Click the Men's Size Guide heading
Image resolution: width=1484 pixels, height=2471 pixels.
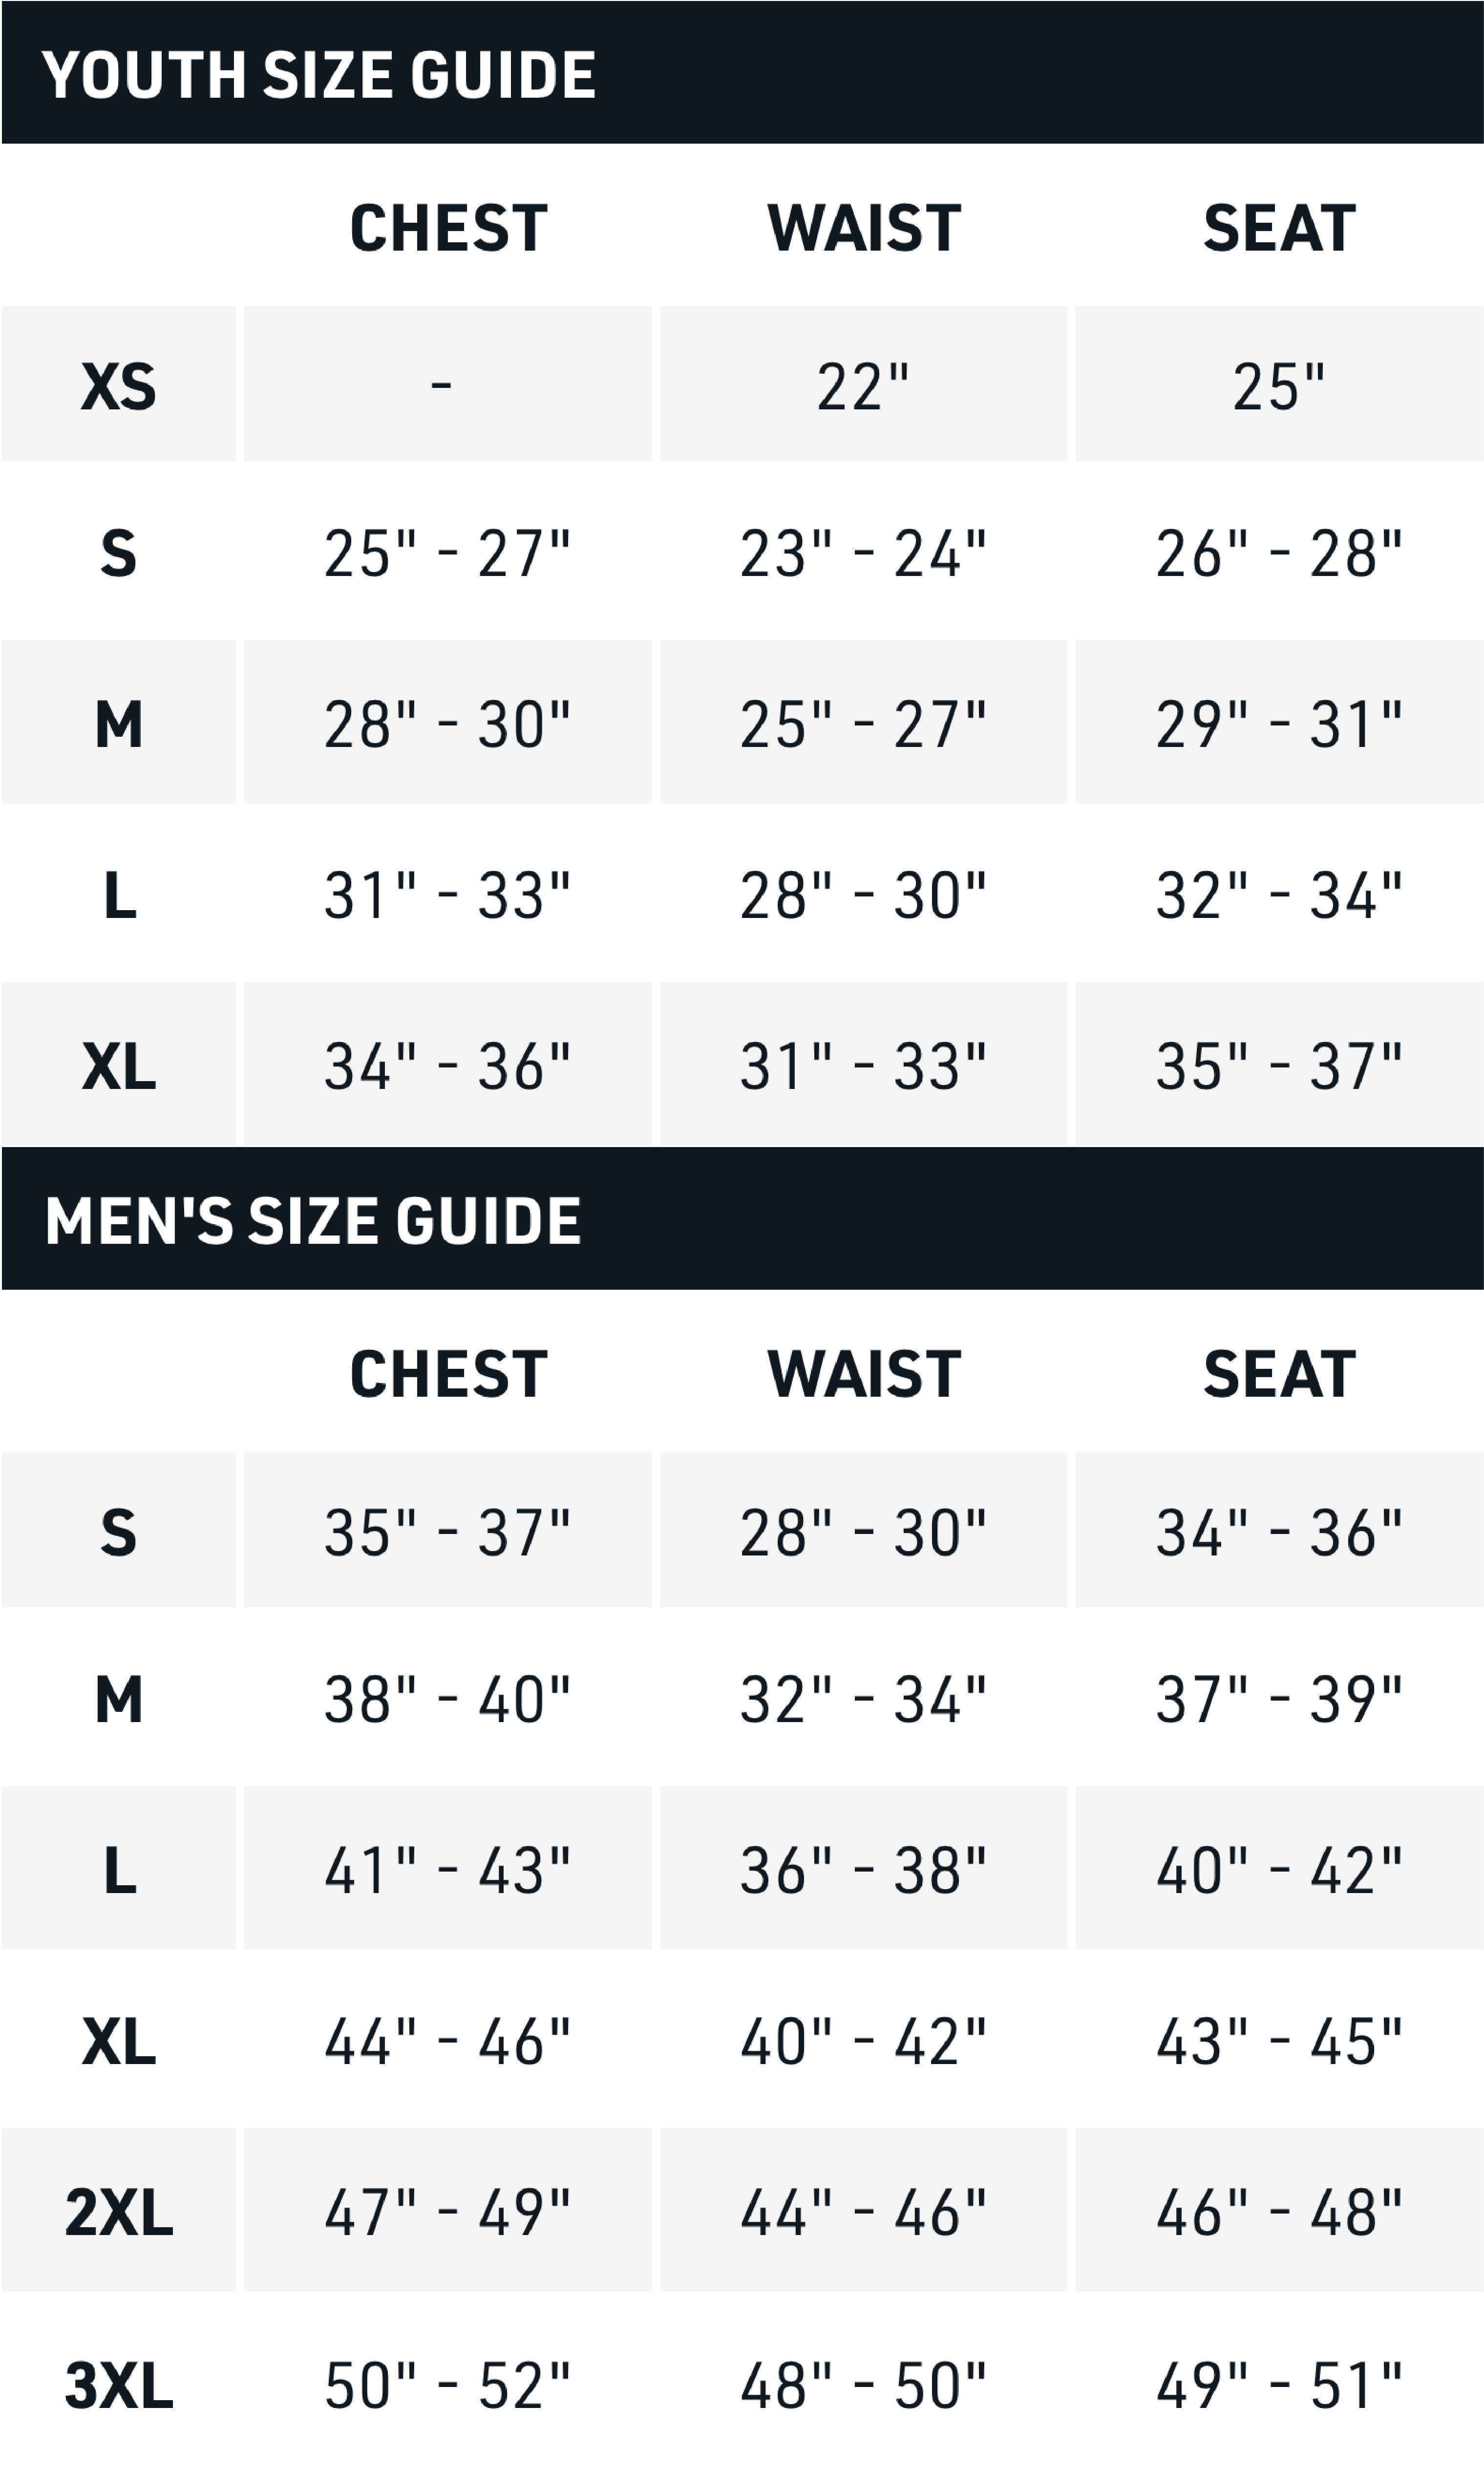tap(312, 1221)
